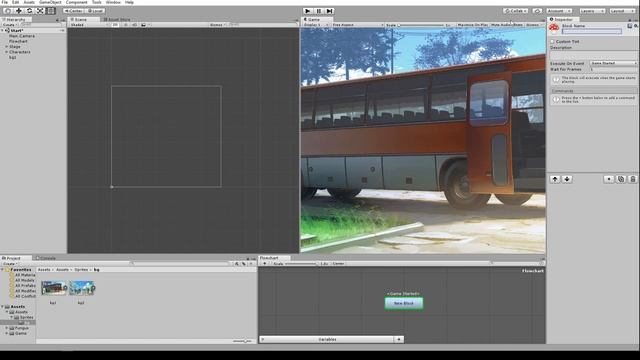Select the Rect Transform tool
The image size is (640, 360).
pos(51,11)
